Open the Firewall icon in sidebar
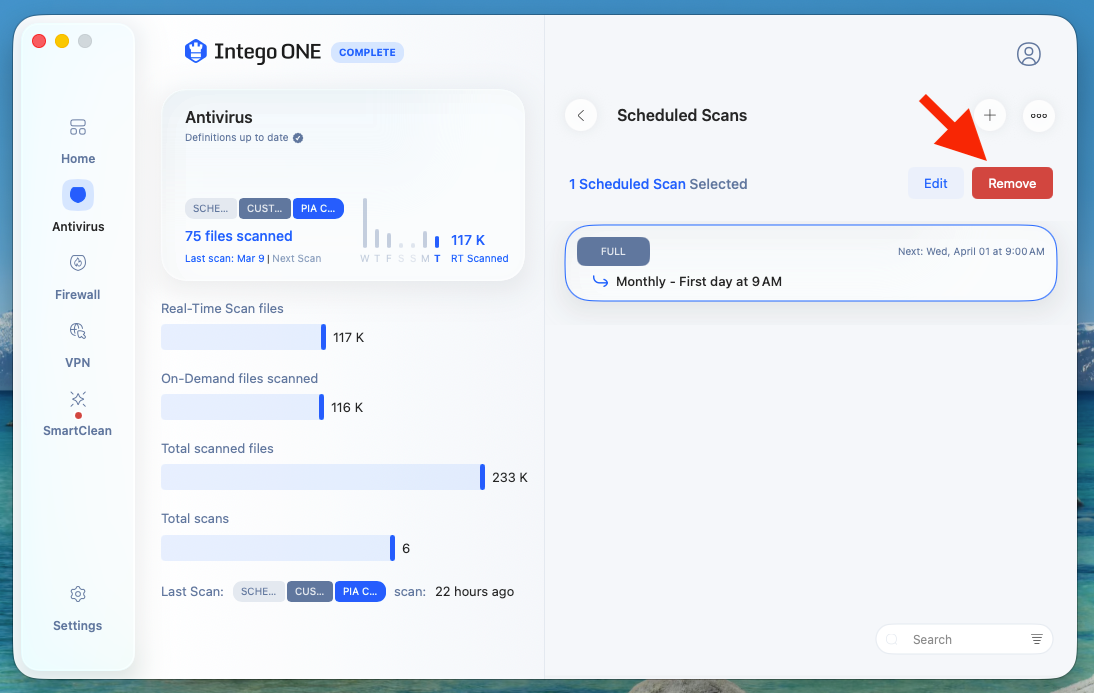This screenshot has height=693, width=1094. 77,262
